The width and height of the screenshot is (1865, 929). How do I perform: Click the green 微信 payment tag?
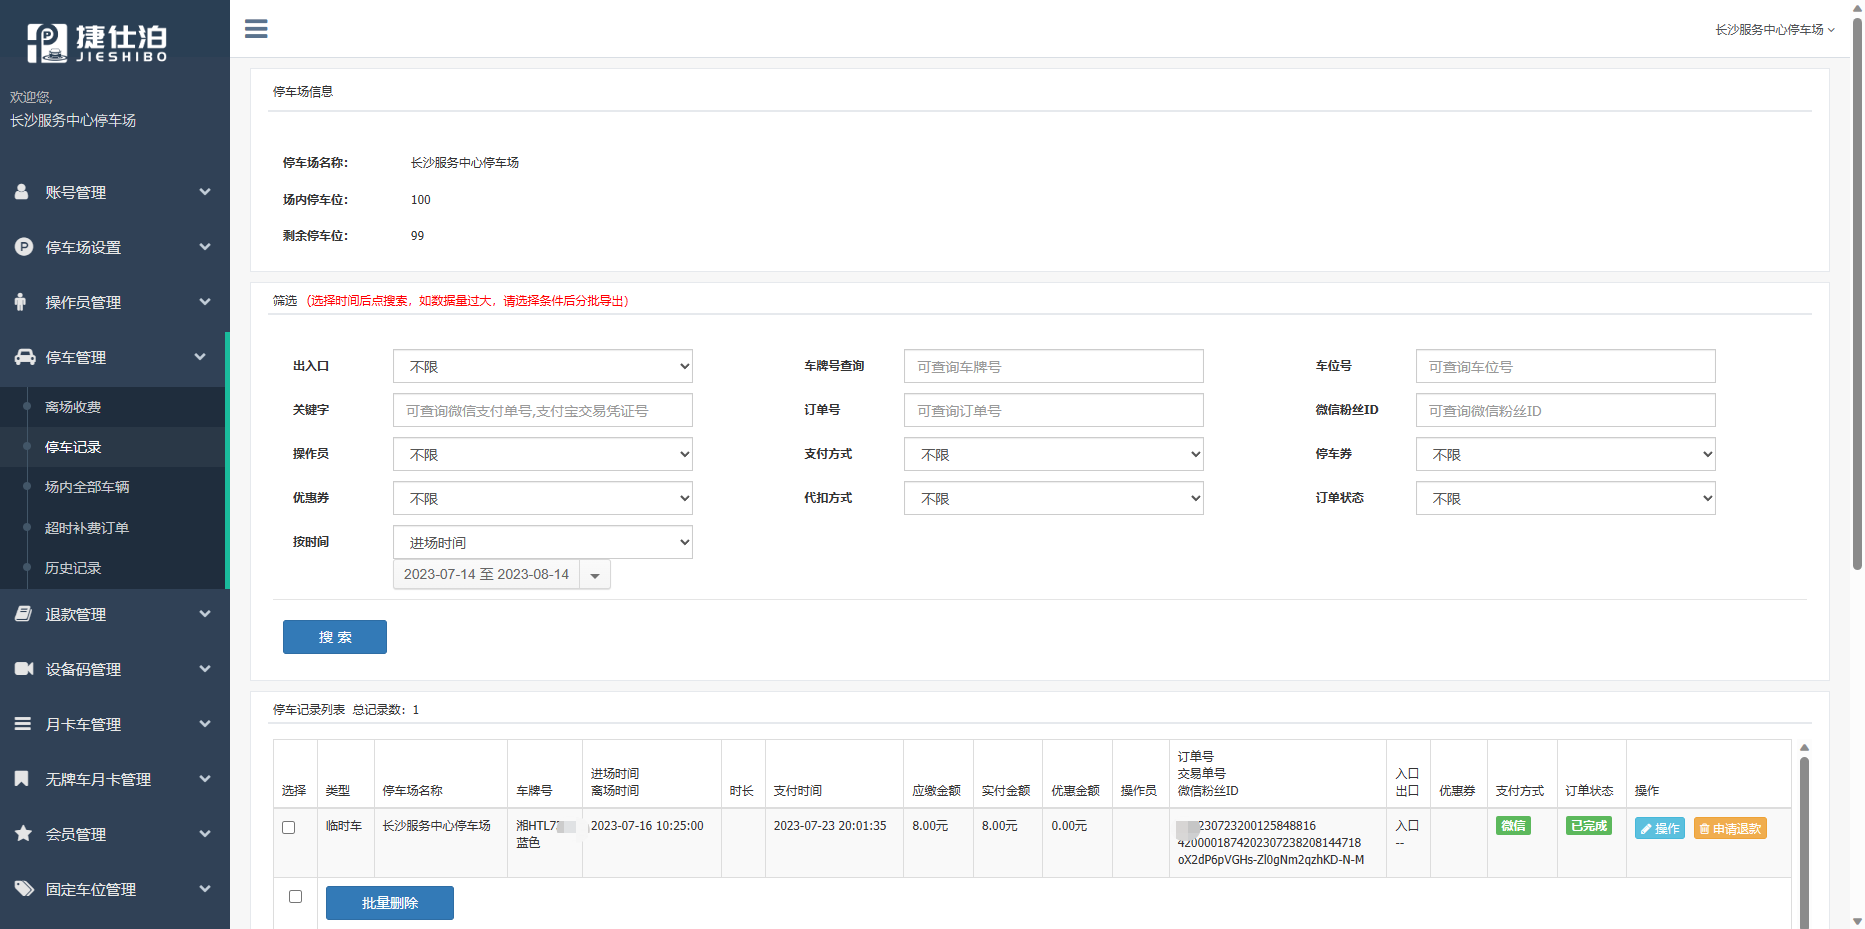coord(1514,826)
